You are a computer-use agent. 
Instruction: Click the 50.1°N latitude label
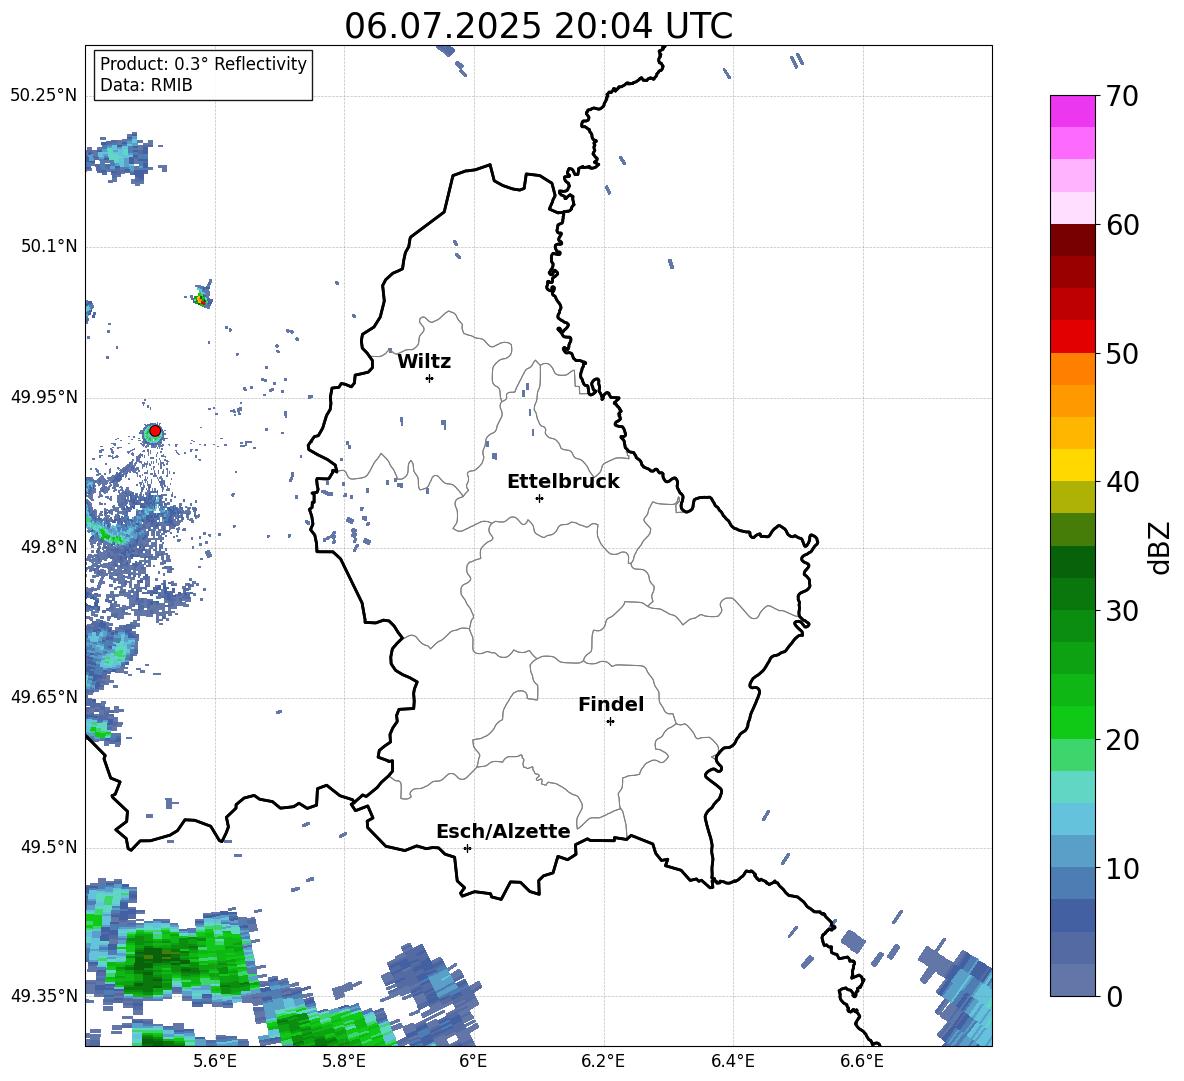[x=49, y=247]
